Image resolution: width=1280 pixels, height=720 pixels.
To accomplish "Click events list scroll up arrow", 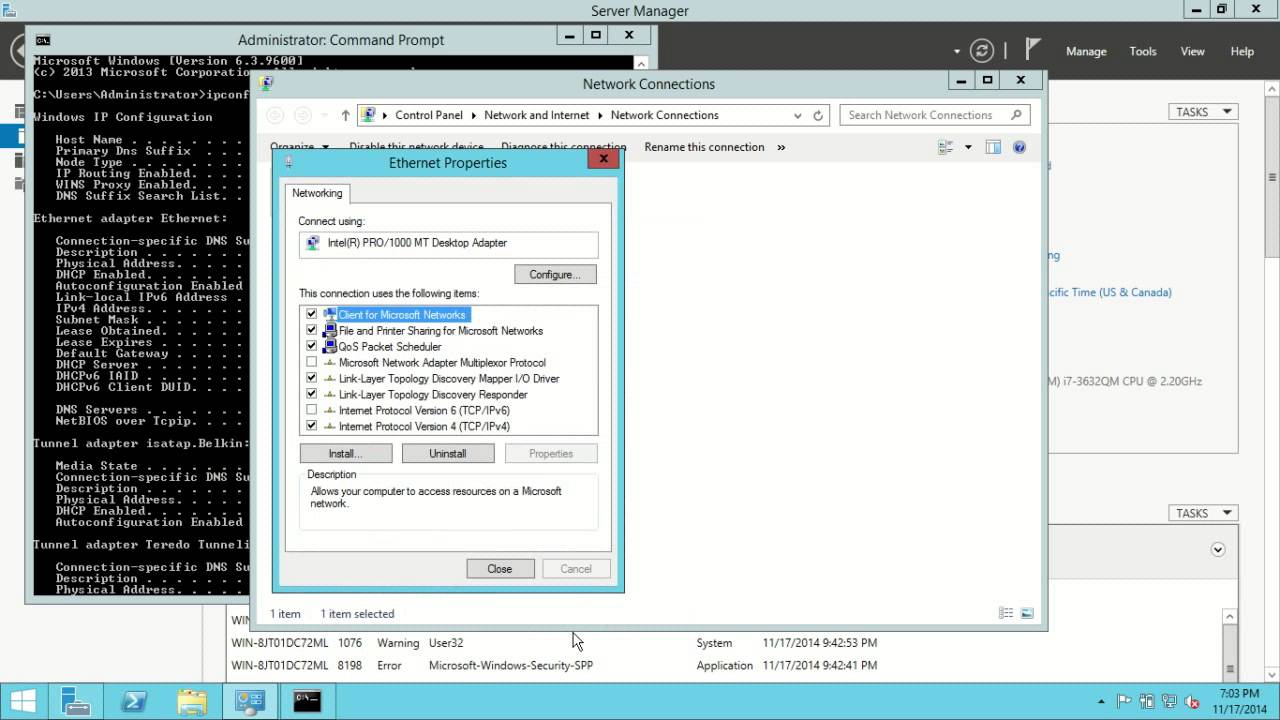I will coord(1230,617).
